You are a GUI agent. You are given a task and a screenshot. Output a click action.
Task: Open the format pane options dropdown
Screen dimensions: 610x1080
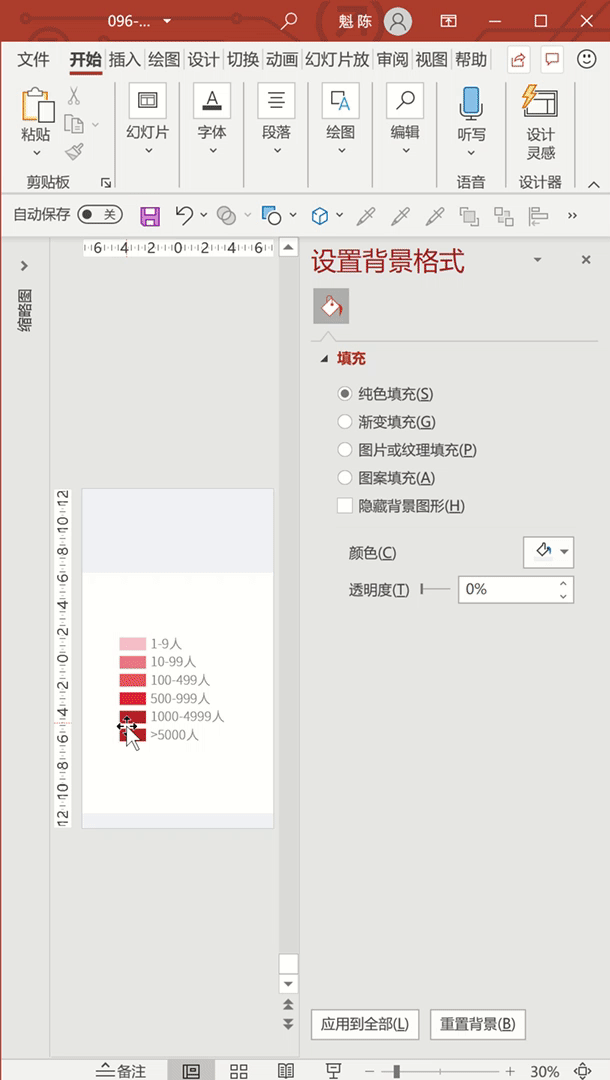point(538,260)
